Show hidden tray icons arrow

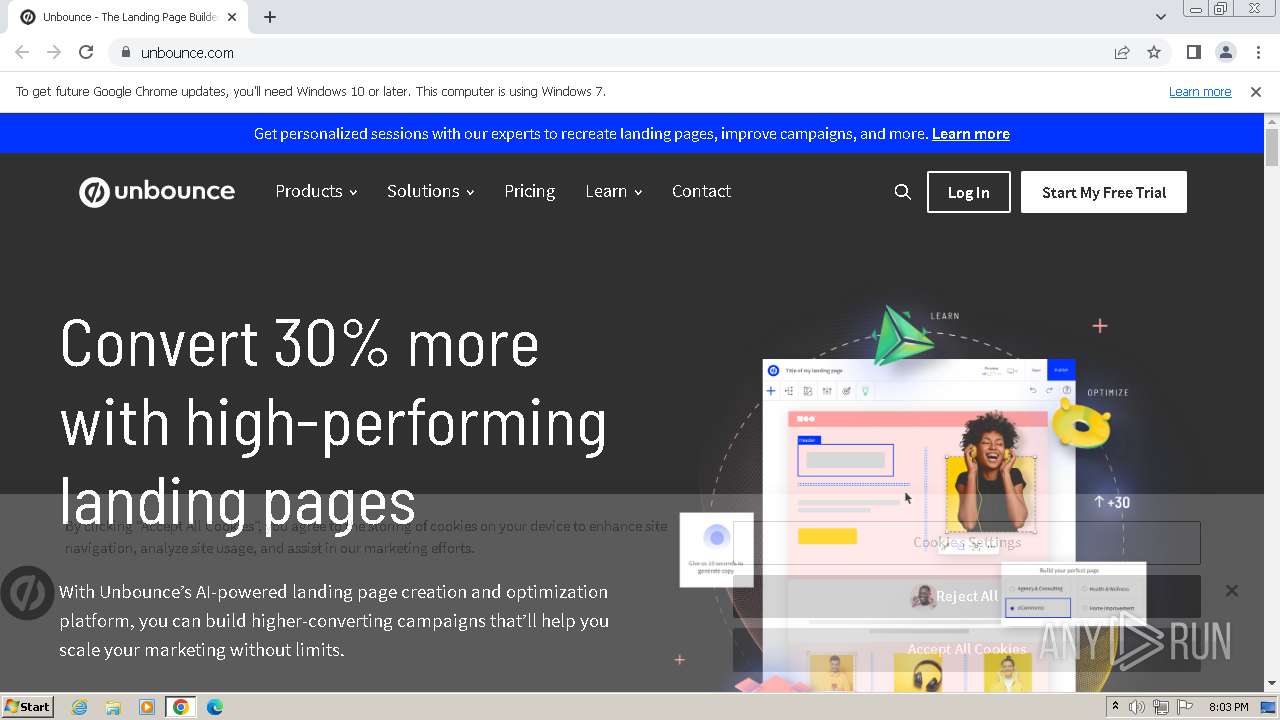(x=1115, y=707)
